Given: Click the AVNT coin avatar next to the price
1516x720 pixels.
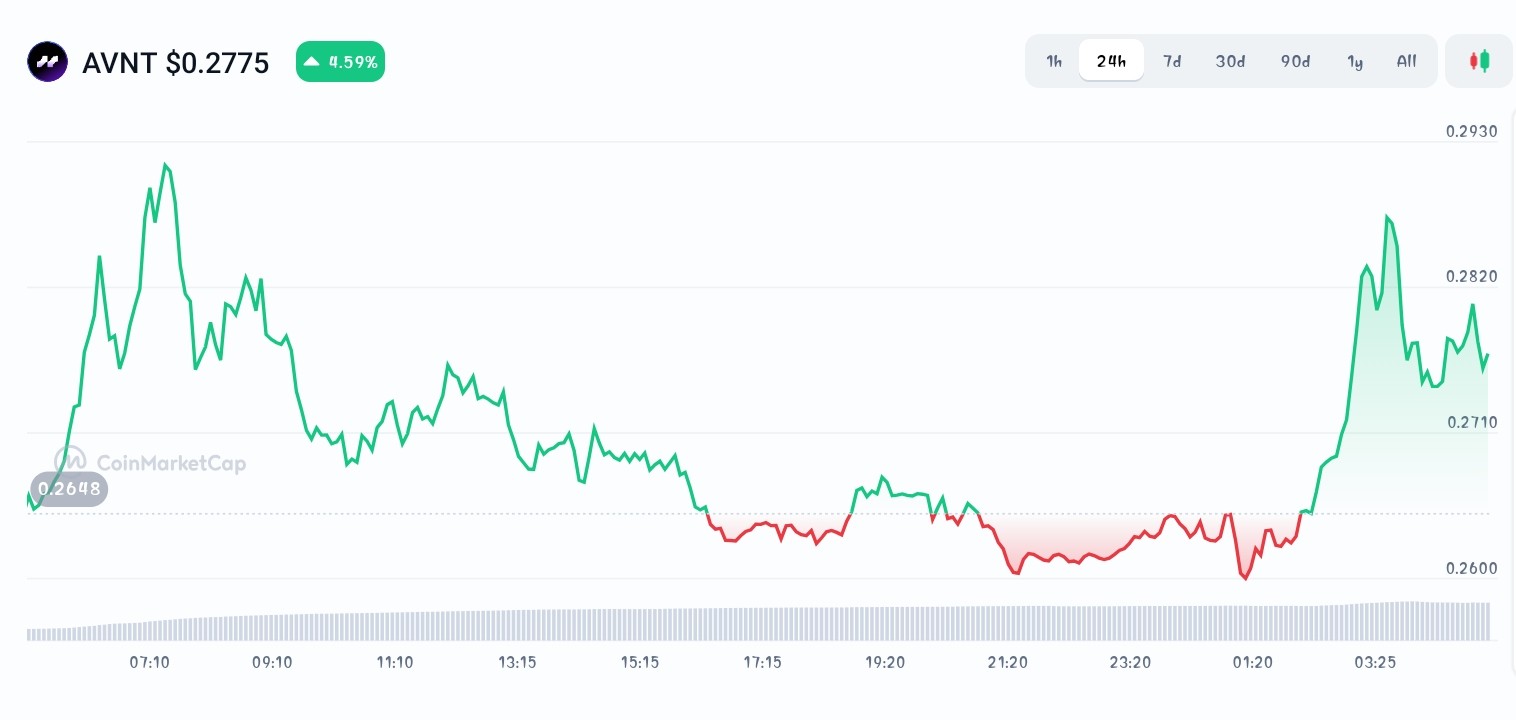Looking at the screenshot, I should click(x=47, y=61).
